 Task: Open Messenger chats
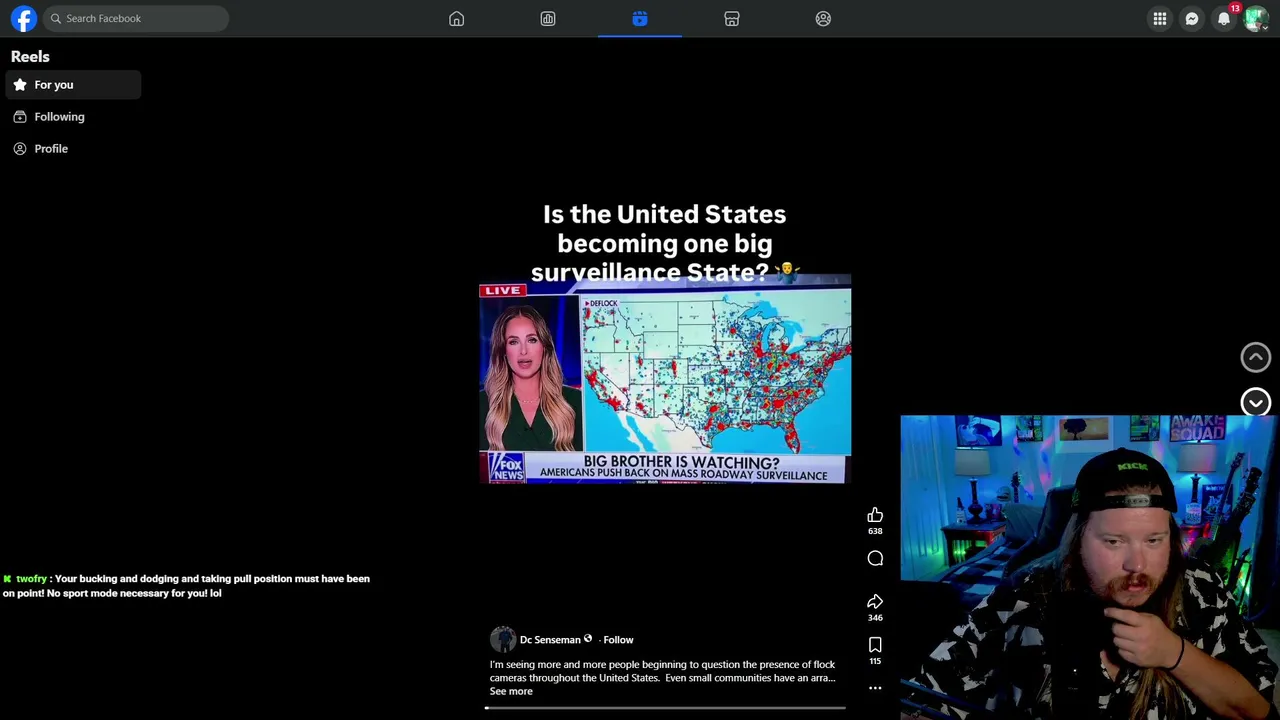coord(1192,19)
